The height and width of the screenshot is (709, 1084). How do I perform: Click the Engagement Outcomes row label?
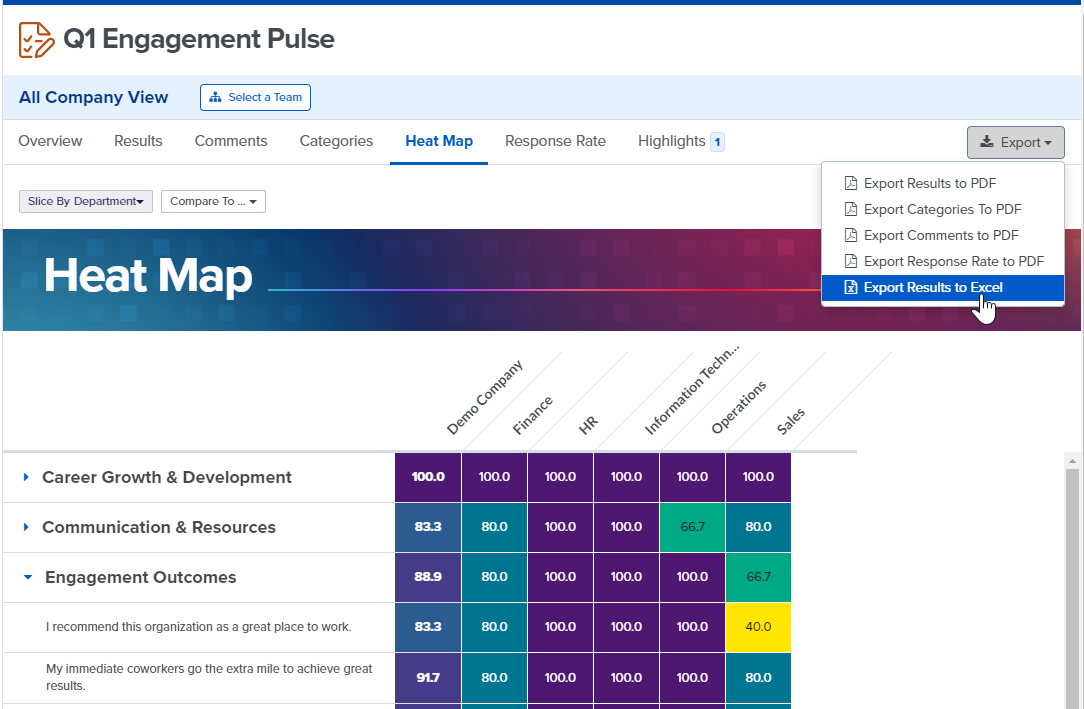pos(140,577)
